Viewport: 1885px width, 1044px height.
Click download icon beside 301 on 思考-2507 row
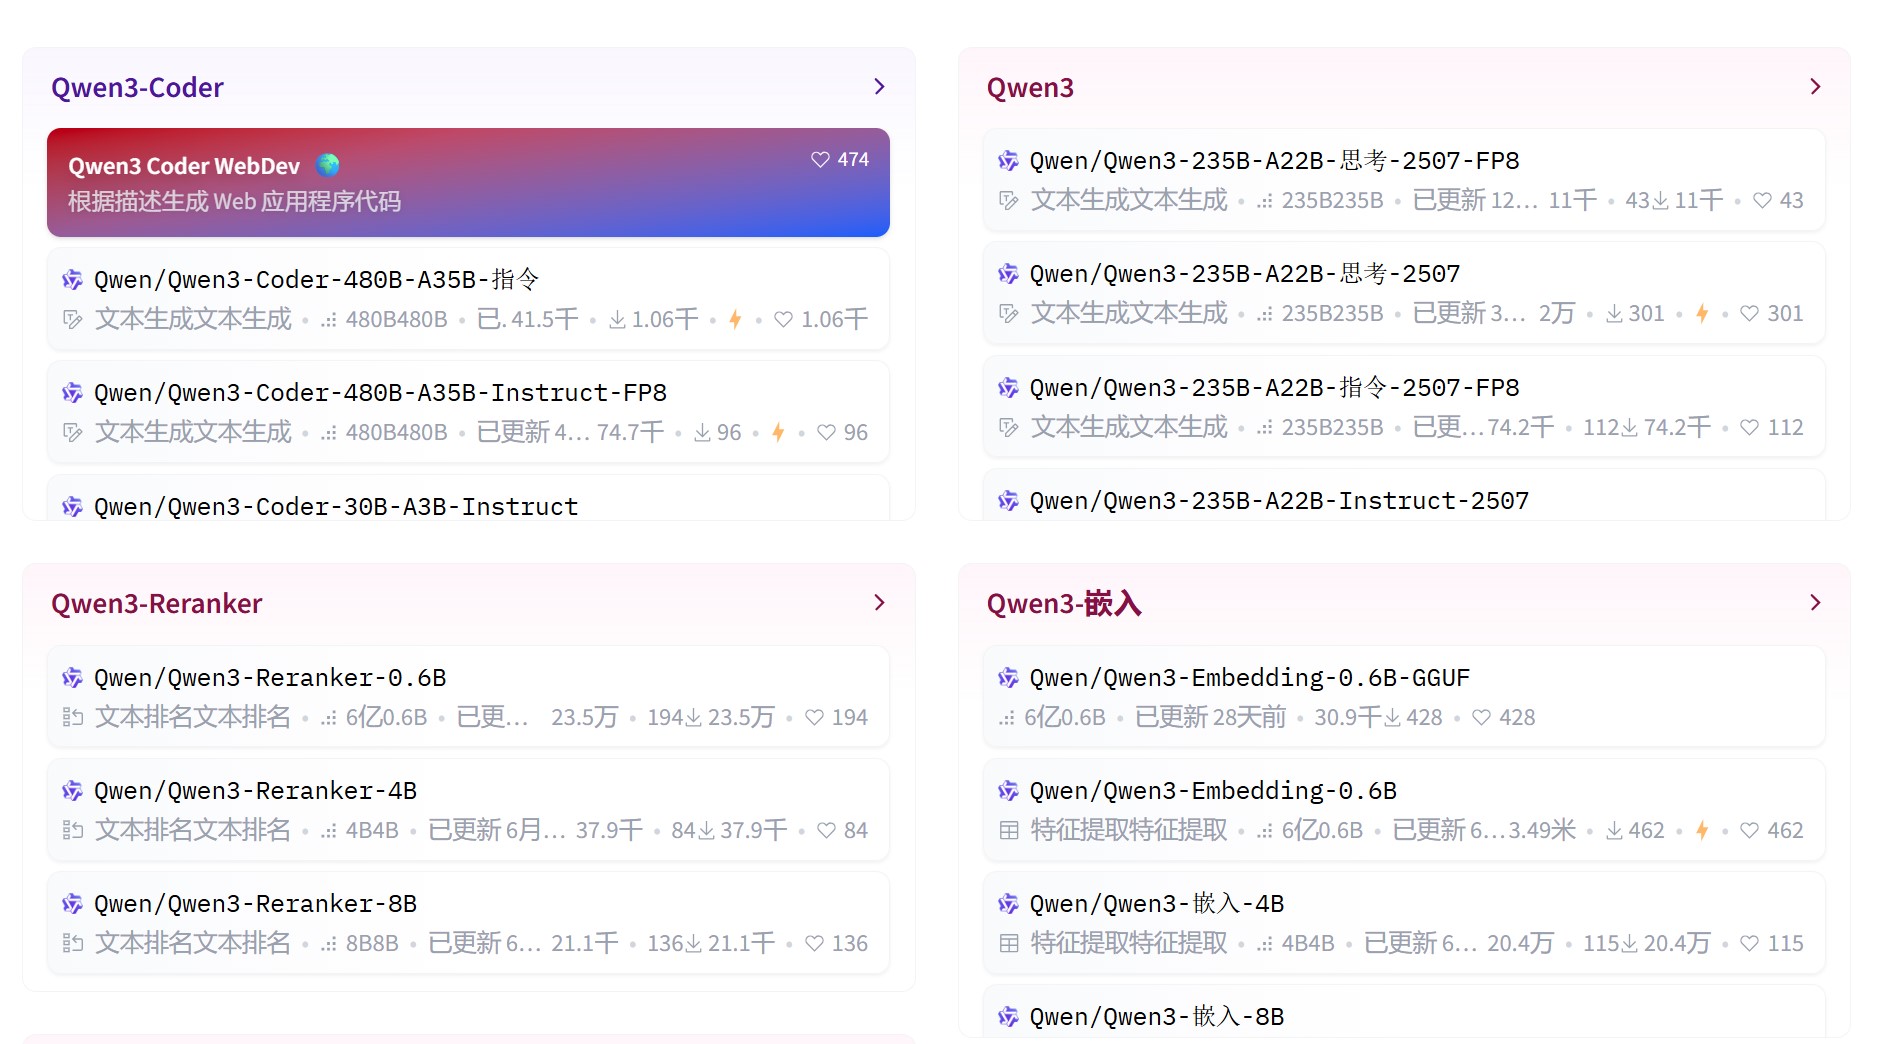(x=1615, y=314)
